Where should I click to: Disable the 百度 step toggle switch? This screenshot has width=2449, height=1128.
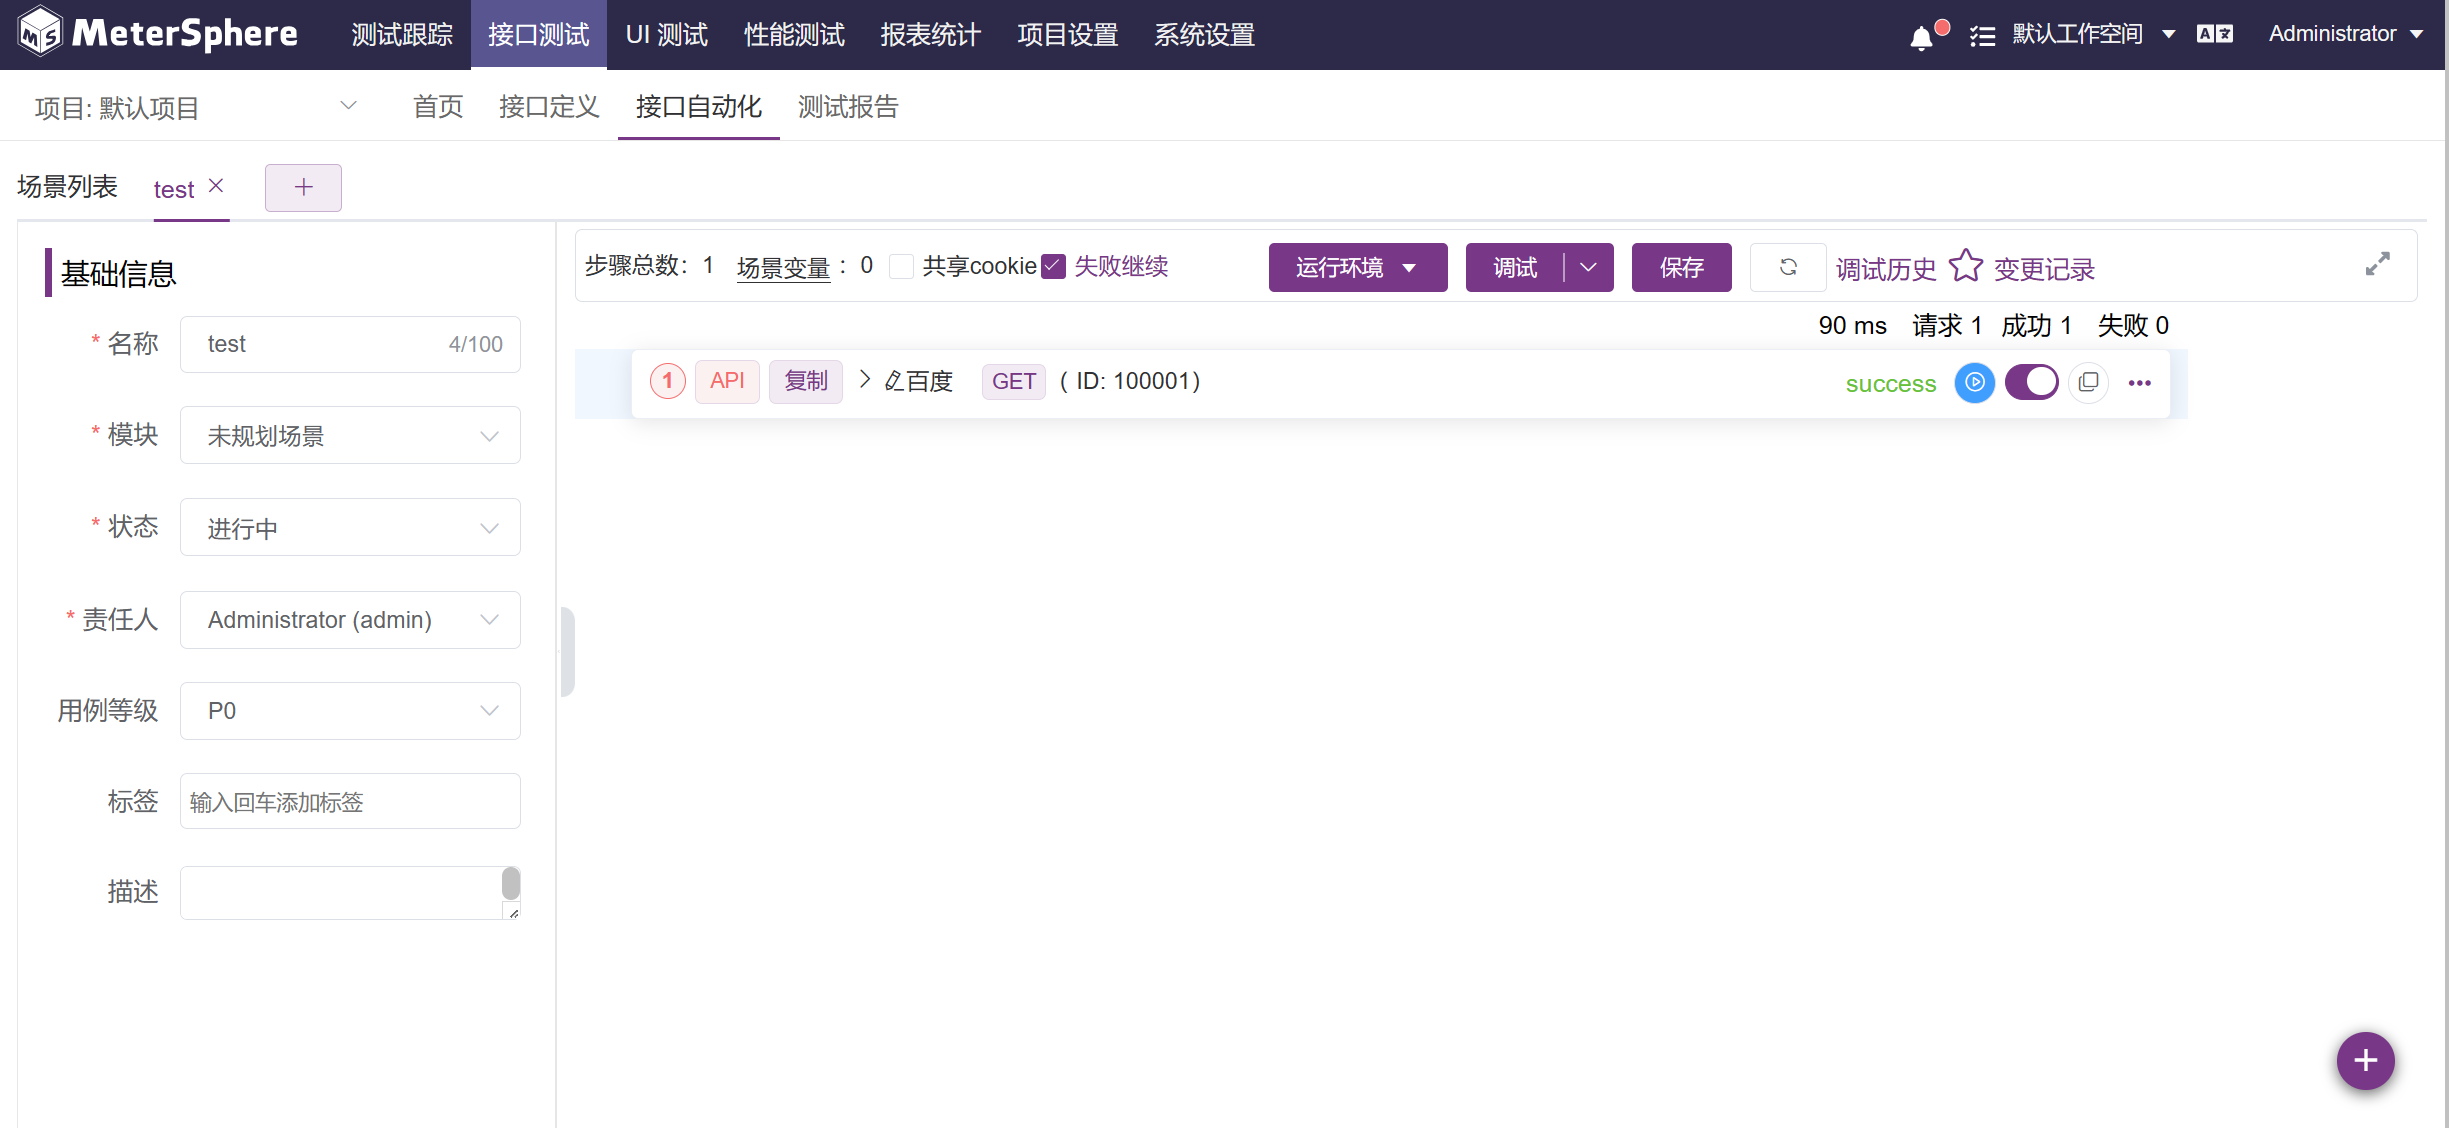(x=2031, y=382)
